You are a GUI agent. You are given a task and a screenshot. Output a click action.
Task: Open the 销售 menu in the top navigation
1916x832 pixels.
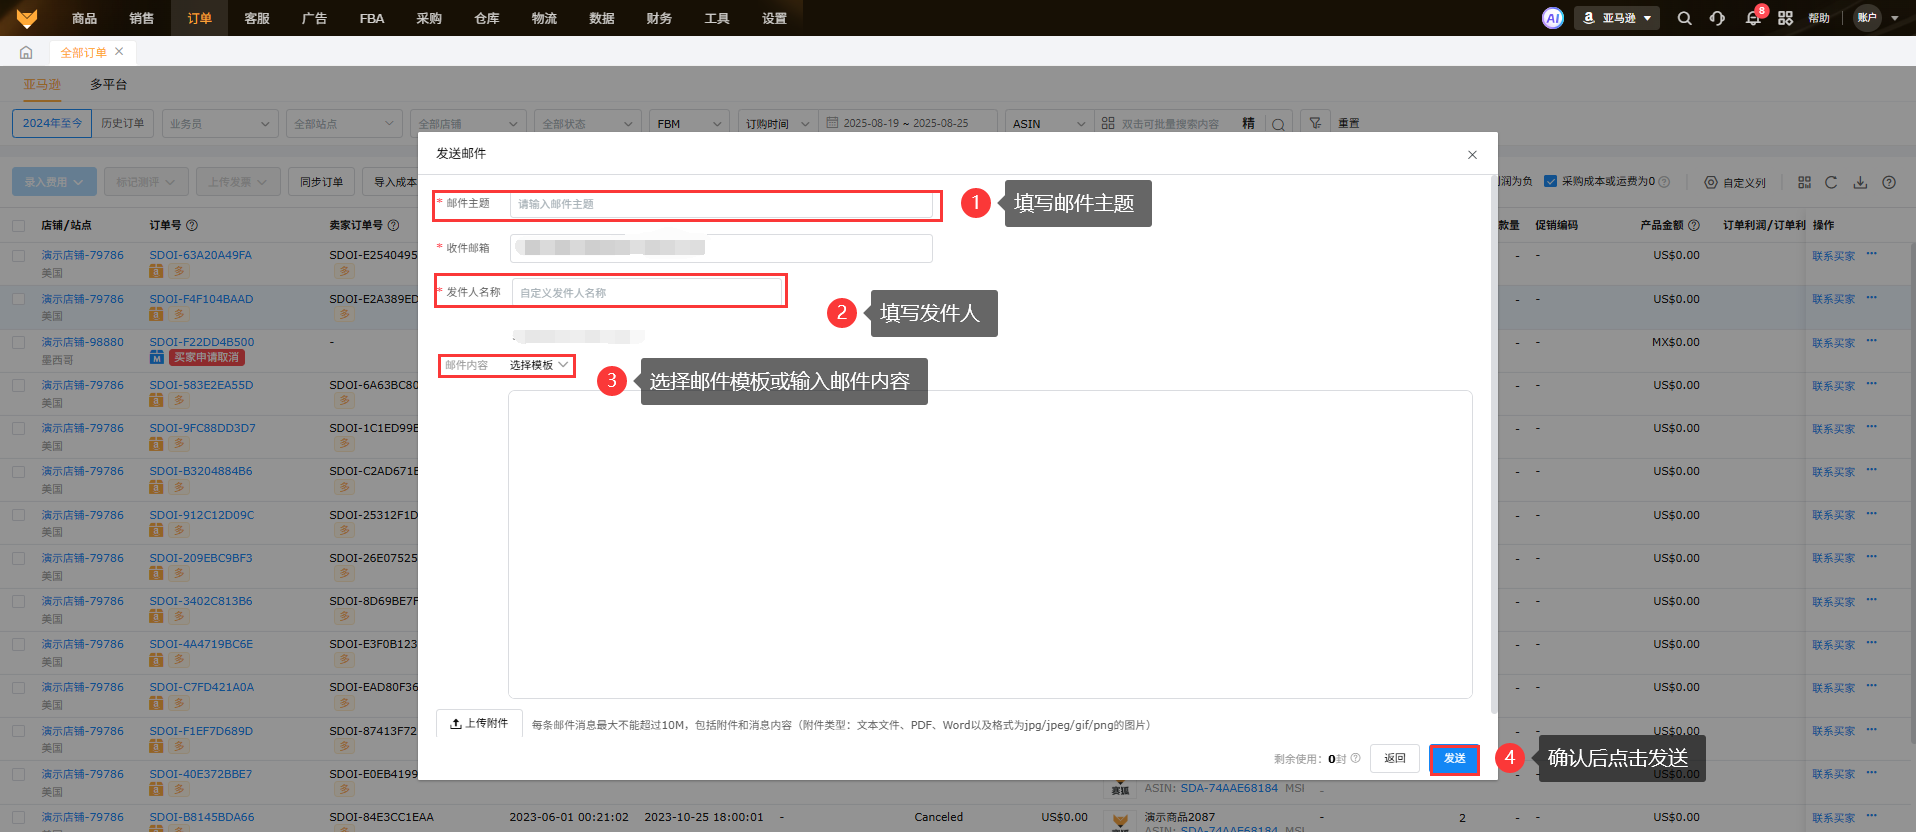point(142,18)
